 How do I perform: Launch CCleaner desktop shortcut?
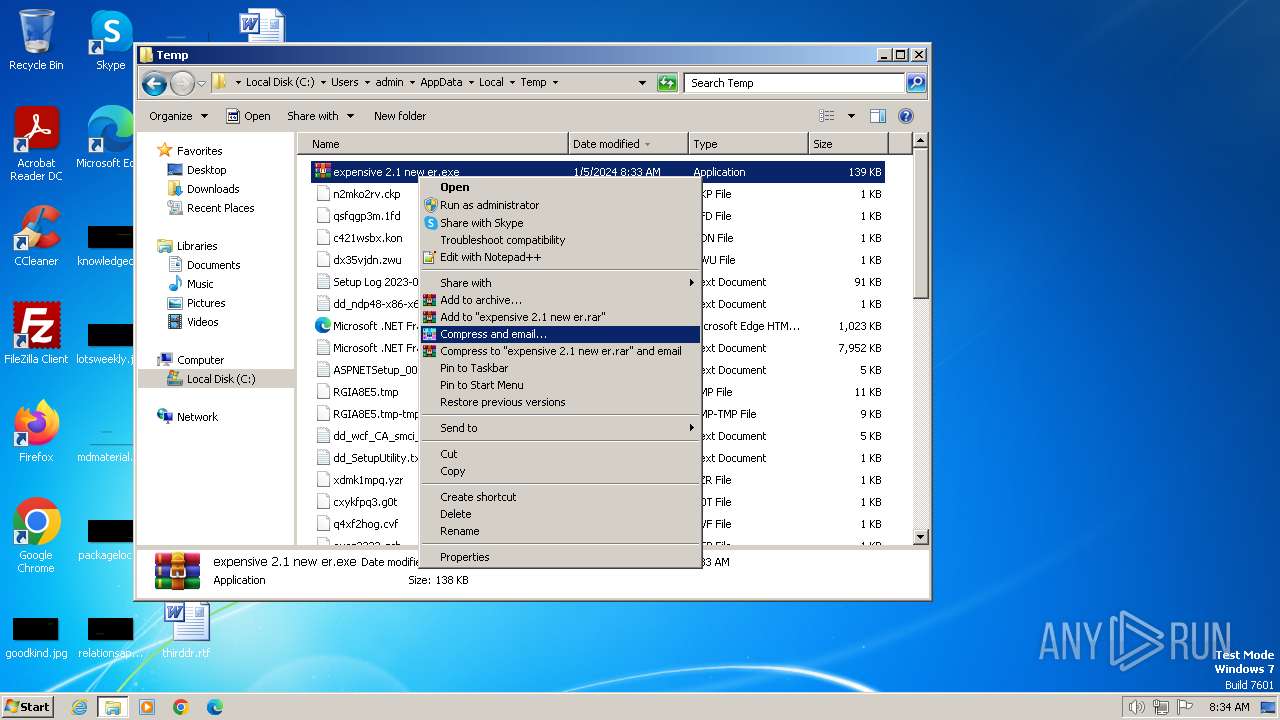click(36, 236)
